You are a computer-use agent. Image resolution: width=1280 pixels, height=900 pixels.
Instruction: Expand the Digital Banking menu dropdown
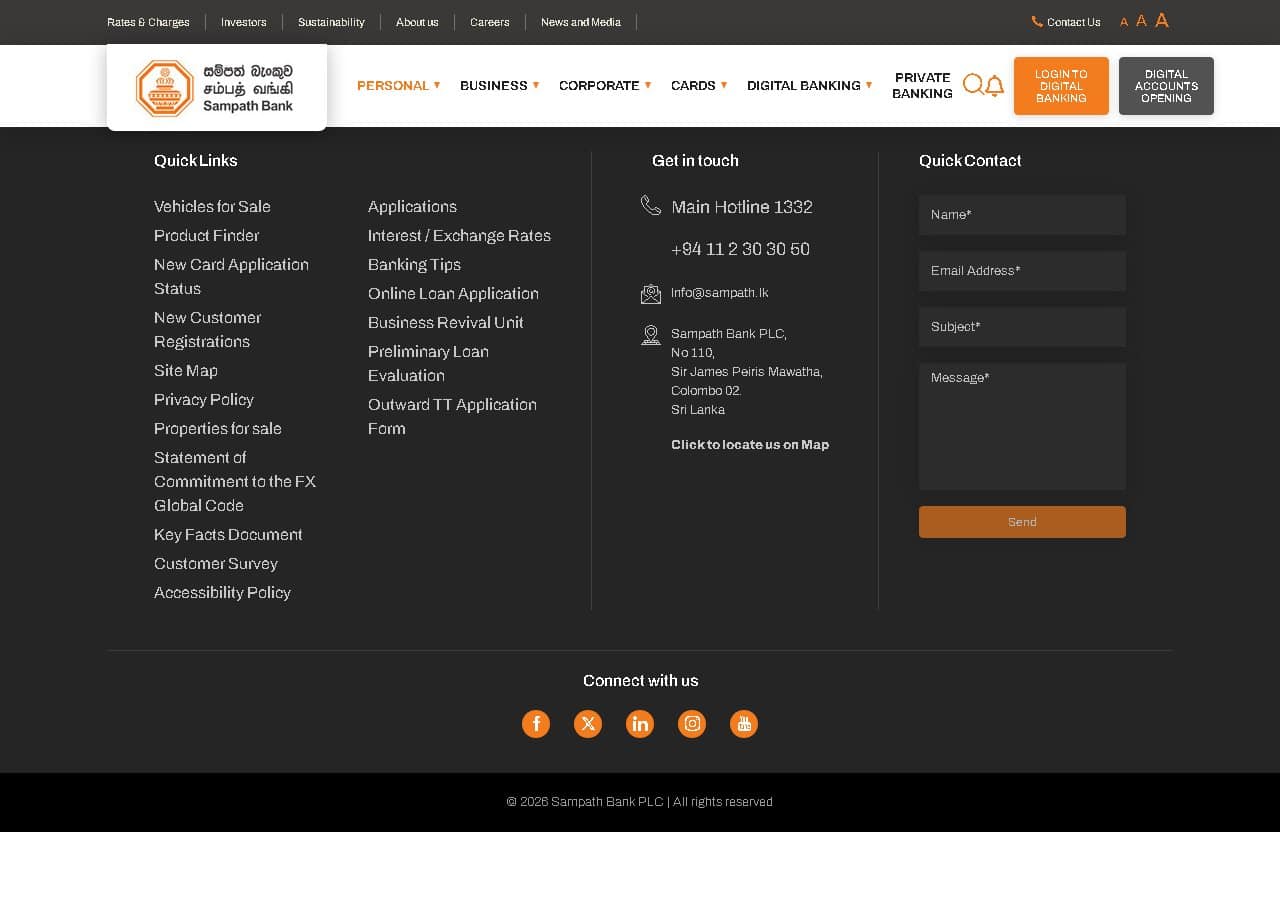(810, 85)
